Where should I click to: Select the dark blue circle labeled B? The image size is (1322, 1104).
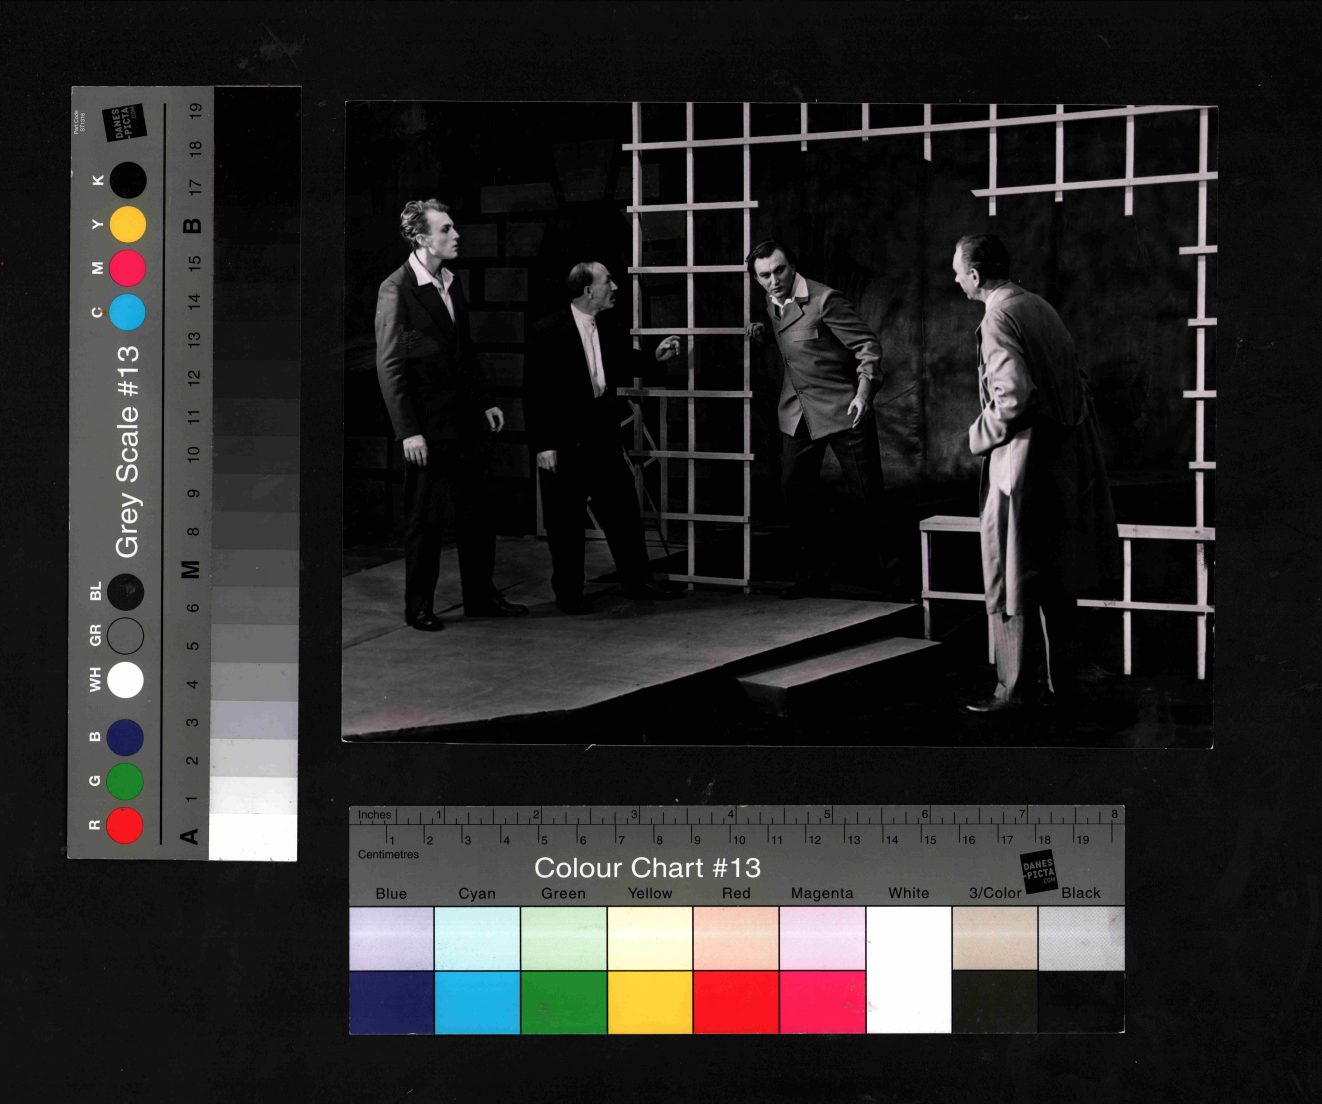[x=125, y=737]
